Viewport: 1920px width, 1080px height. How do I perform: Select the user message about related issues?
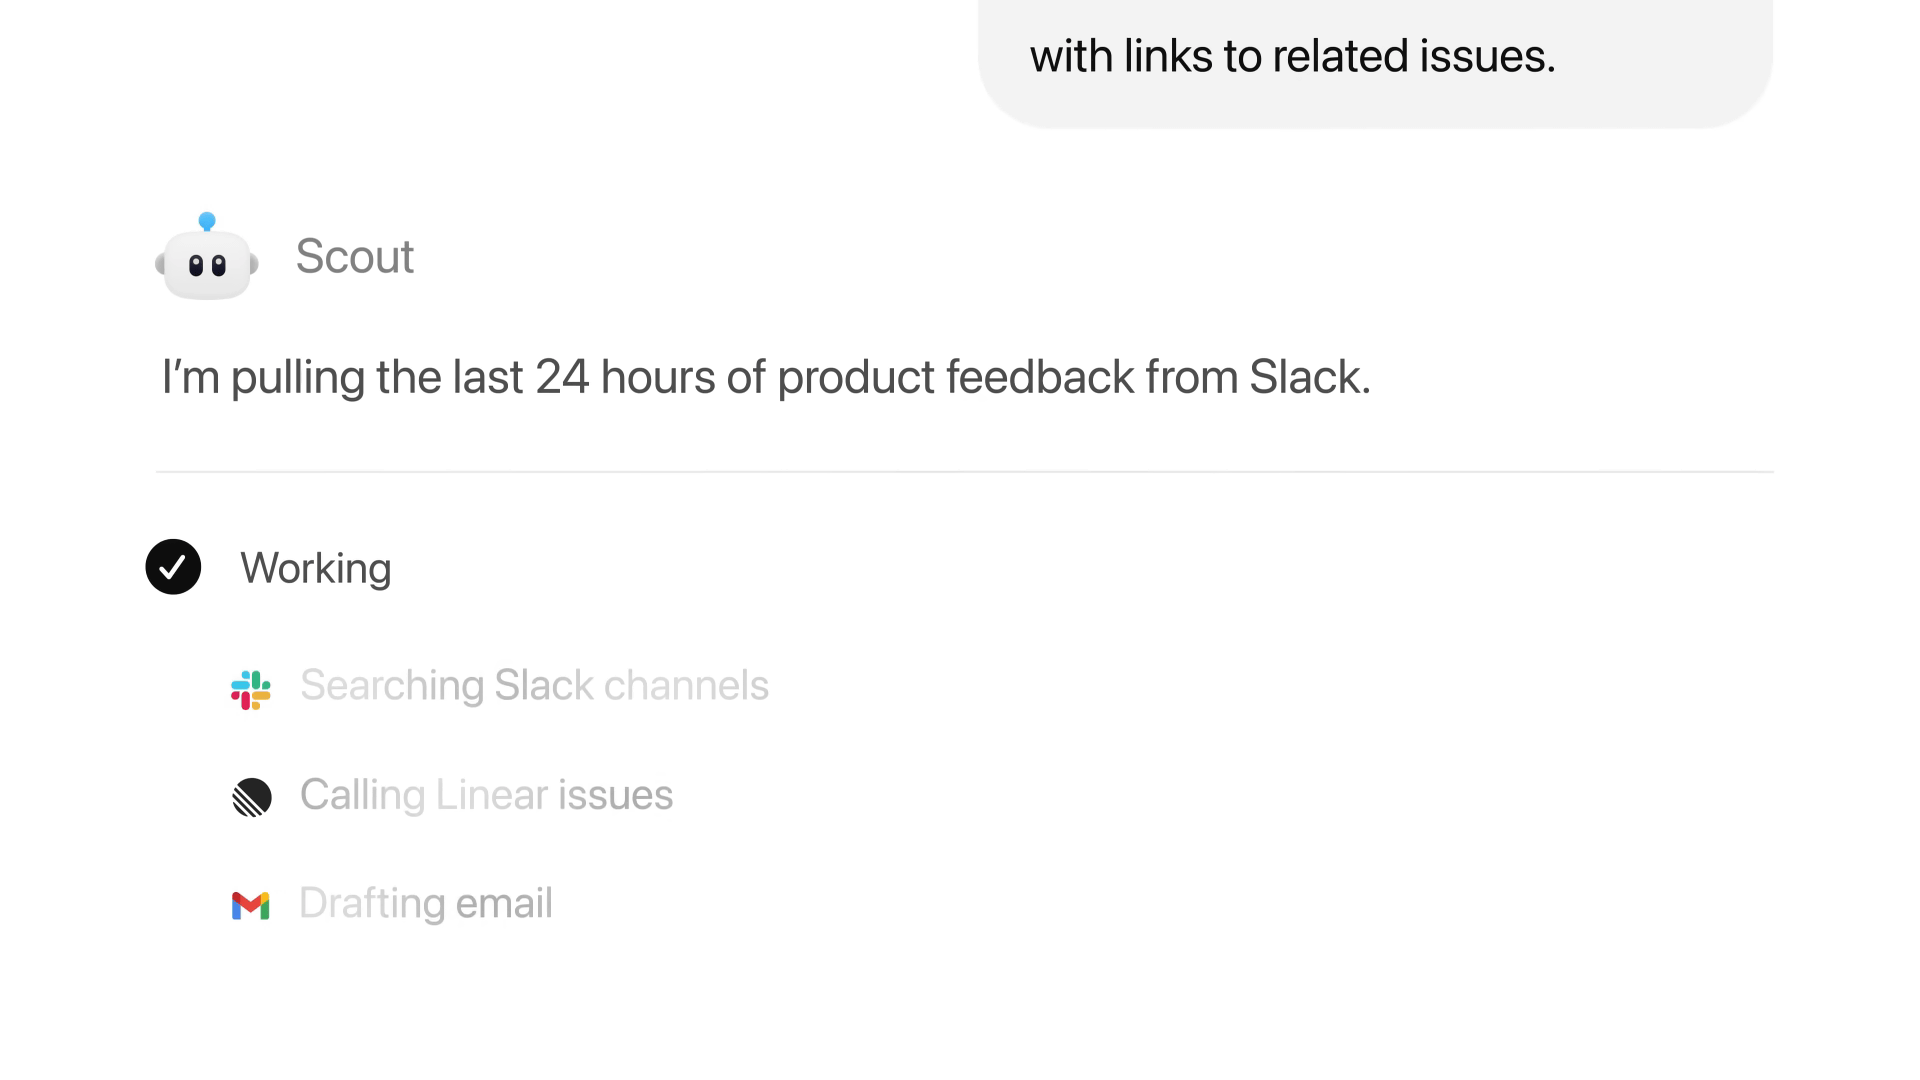pyautogui.click(x=1292, y=56)
